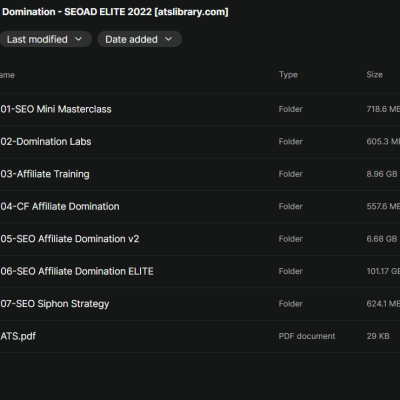Open the 02-Domination Labs folder
The width and height of the screenshot is (400, 400).
46,142
